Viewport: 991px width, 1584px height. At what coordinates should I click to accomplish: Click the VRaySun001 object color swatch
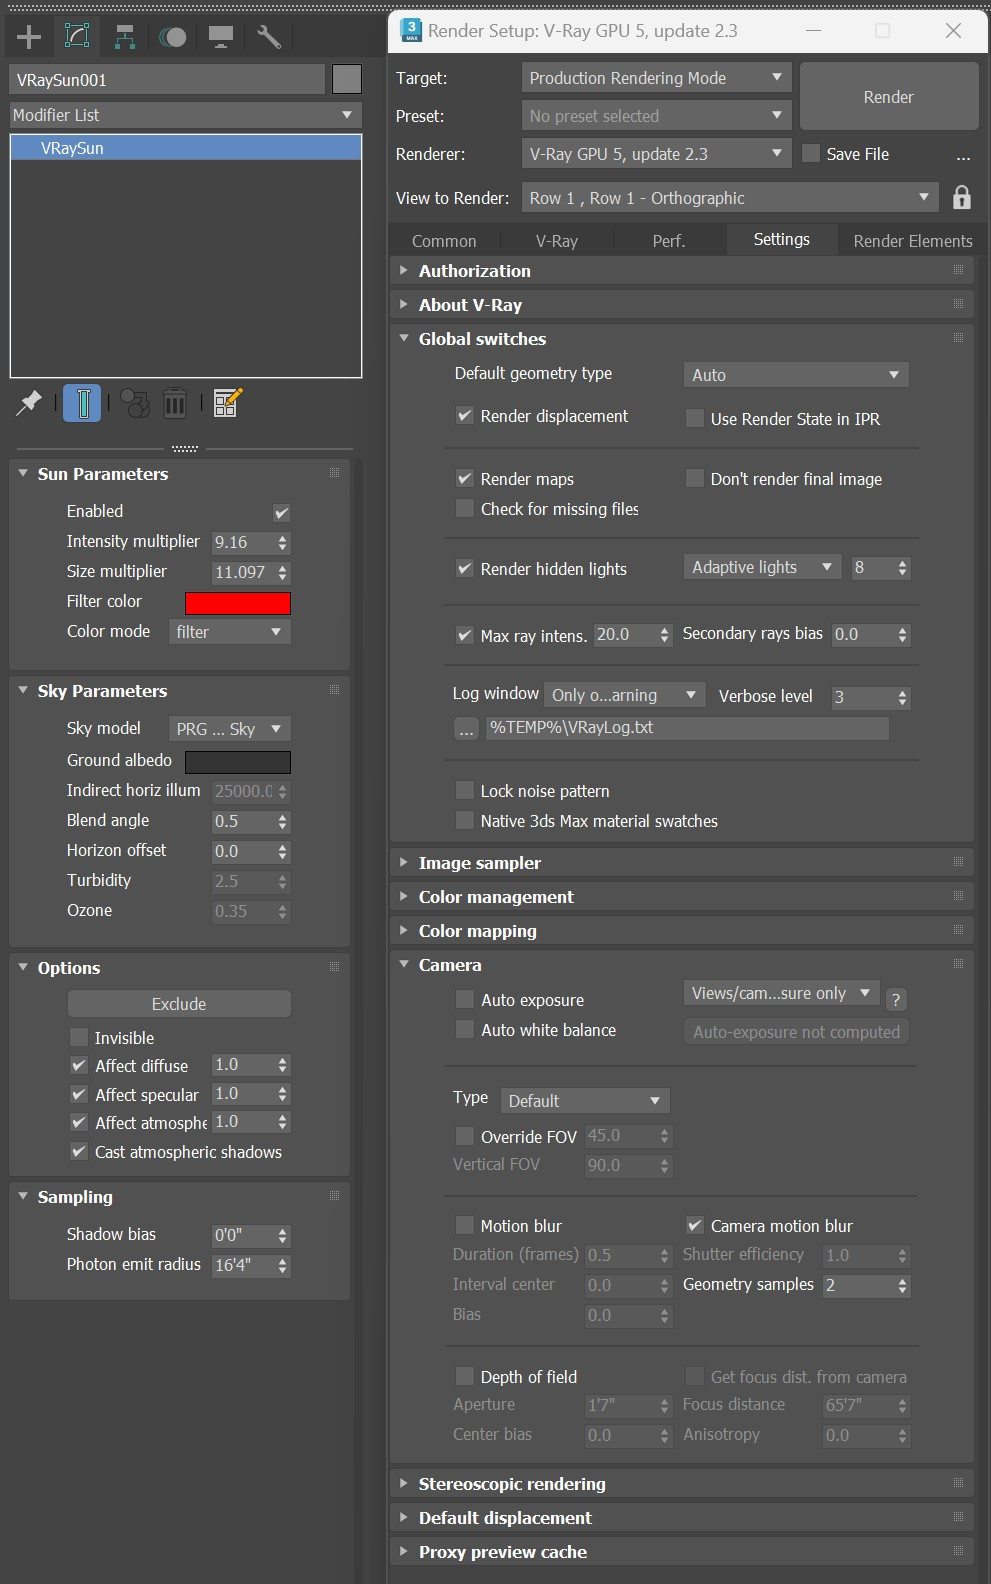347,79
